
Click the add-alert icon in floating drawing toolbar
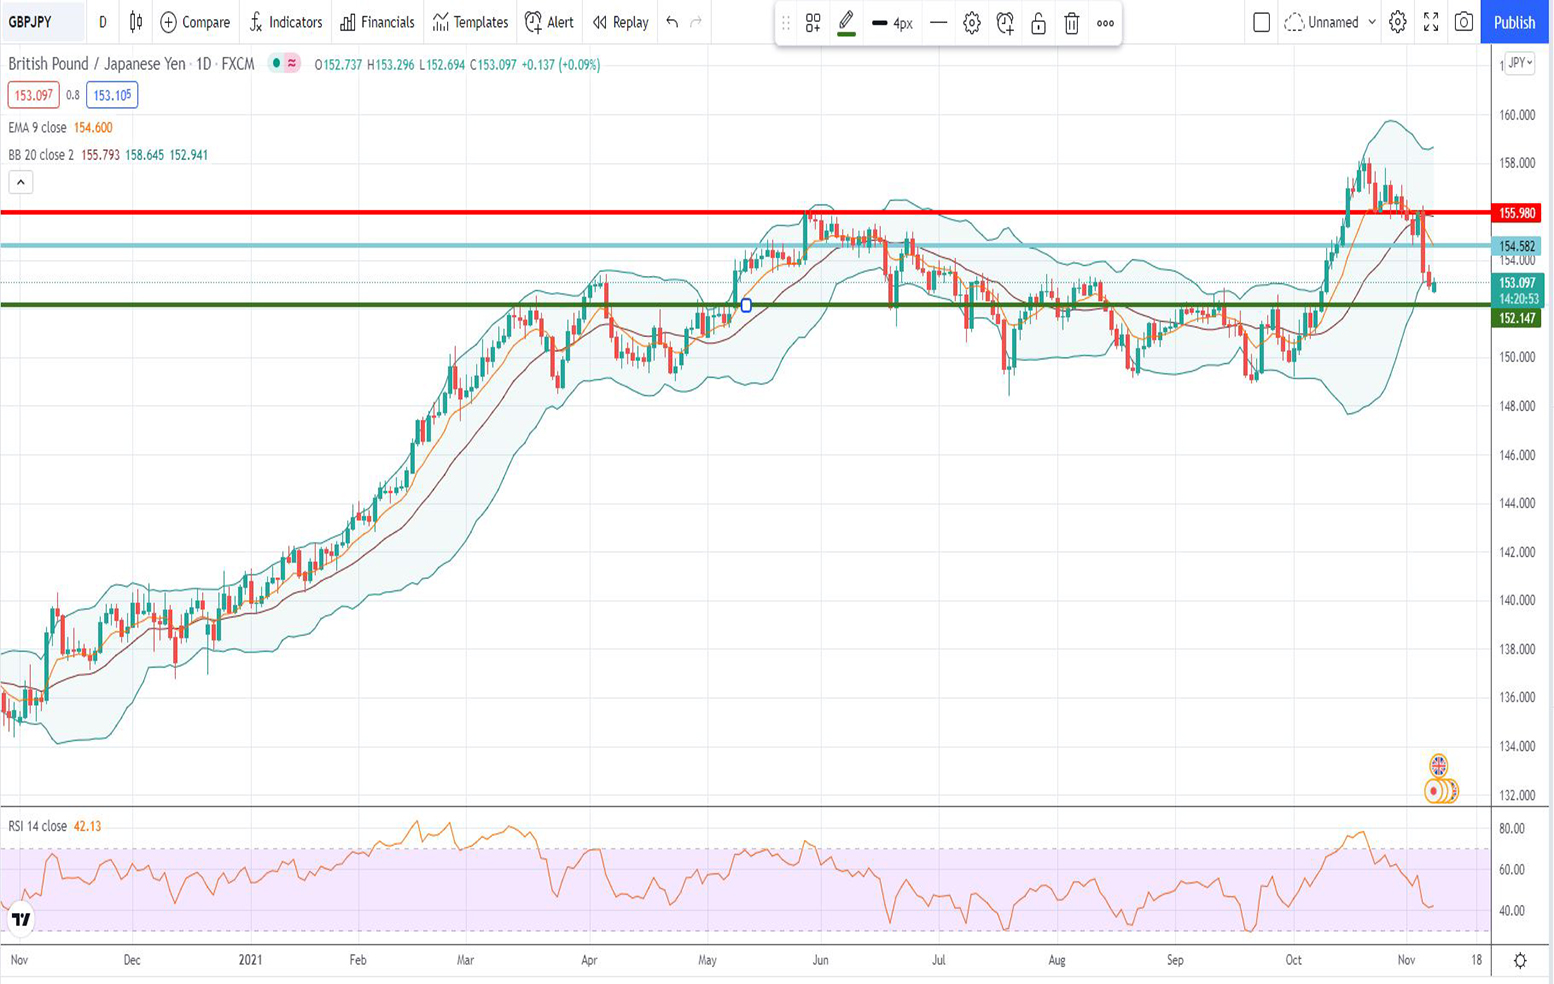click(x=1005, y=23)
